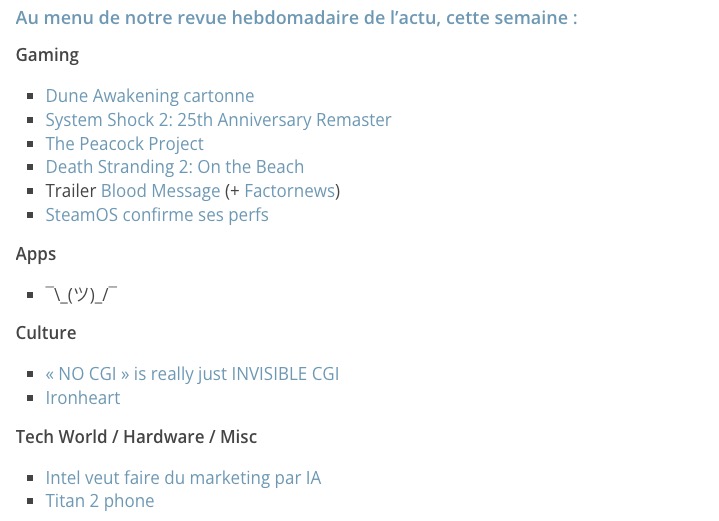Open the Titan 2 phone link
Screen dimensions: 719x521
(x=99, y=501)
